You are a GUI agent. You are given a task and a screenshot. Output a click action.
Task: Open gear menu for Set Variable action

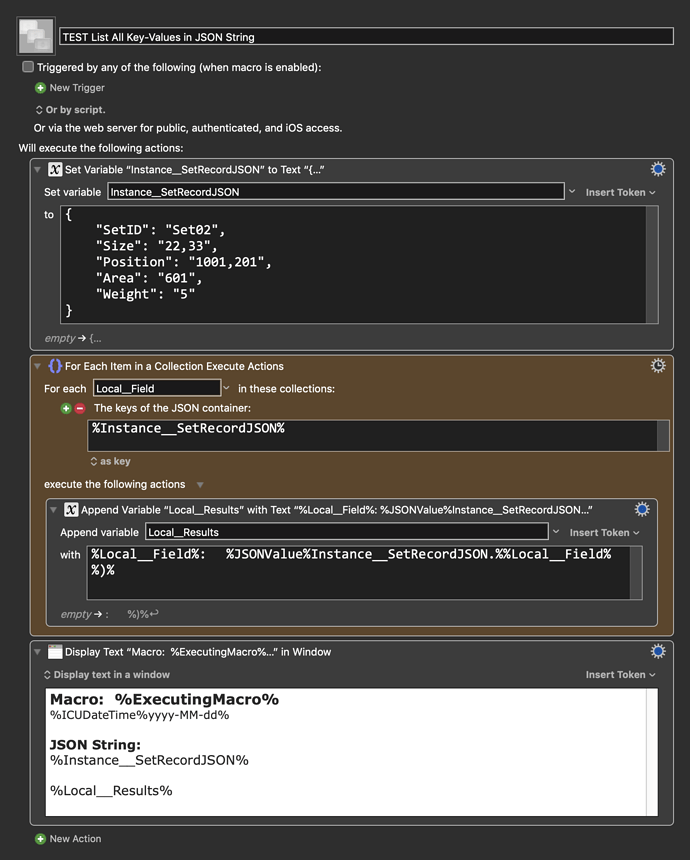point(658,169)
